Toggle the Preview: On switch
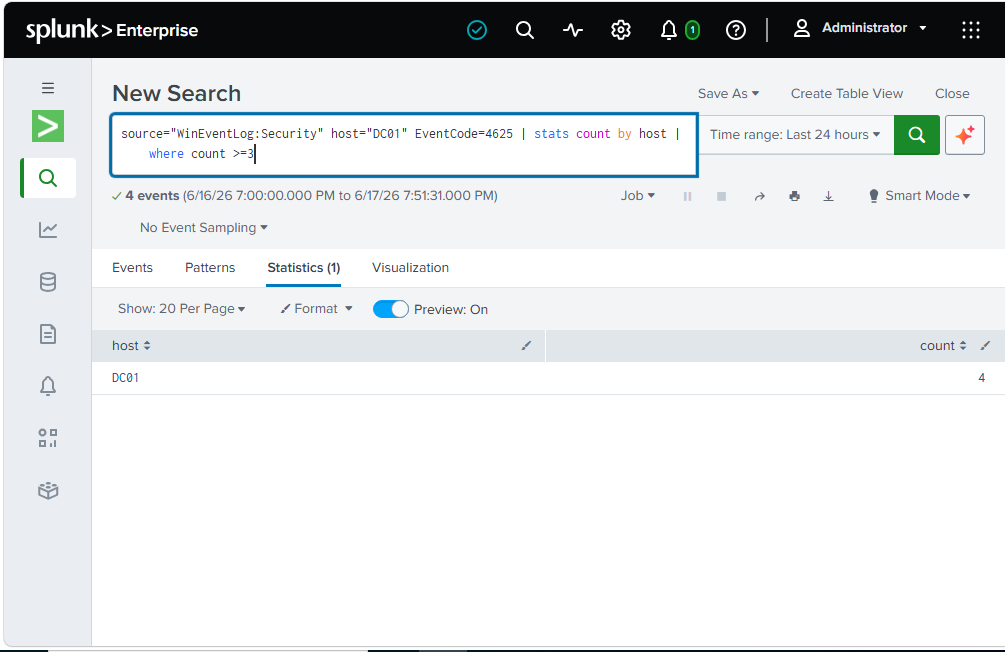The height and width of the screenshot is (652, 1005). tap(390, 309)
